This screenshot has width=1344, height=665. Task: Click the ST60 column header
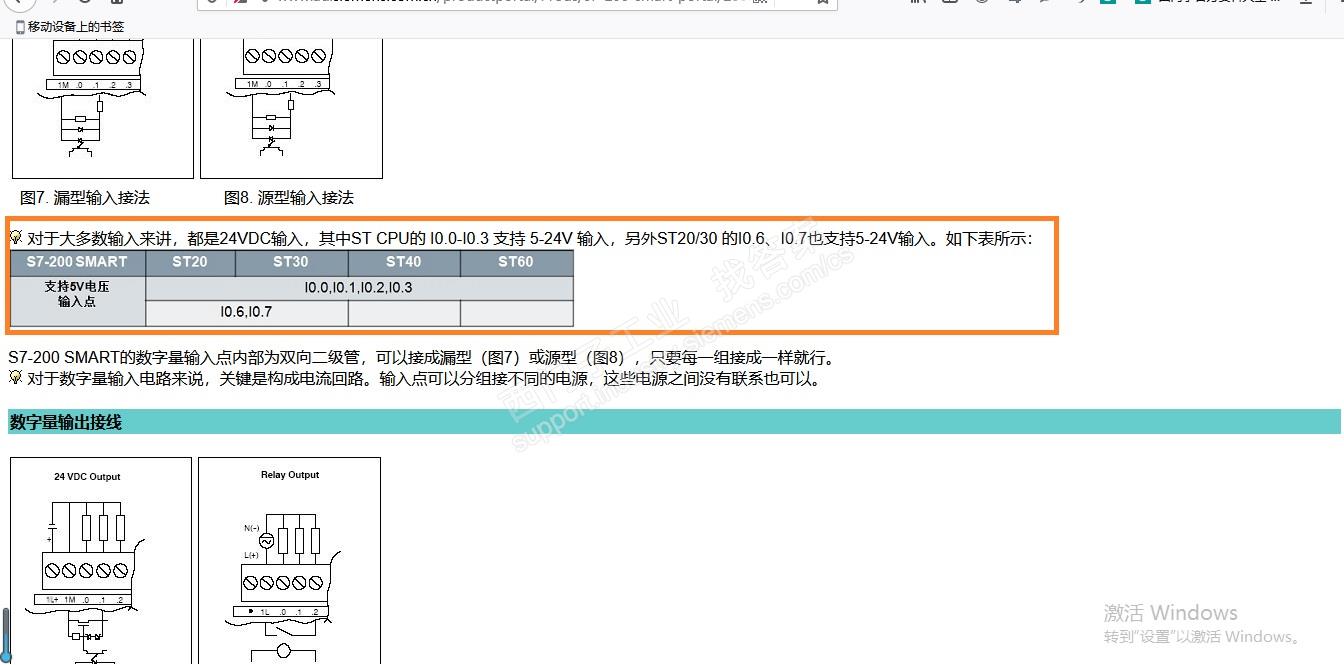click(x=516, y=262)
